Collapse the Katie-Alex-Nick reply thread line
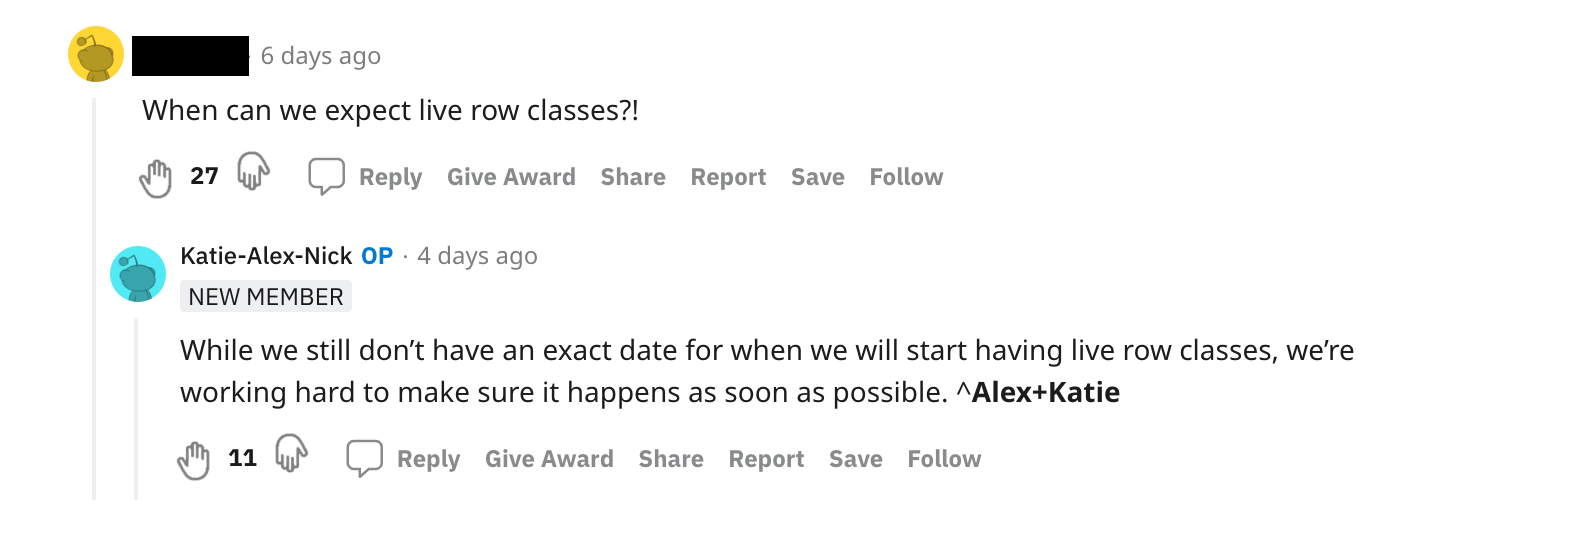1578x542 pixels. coord(136,408)
